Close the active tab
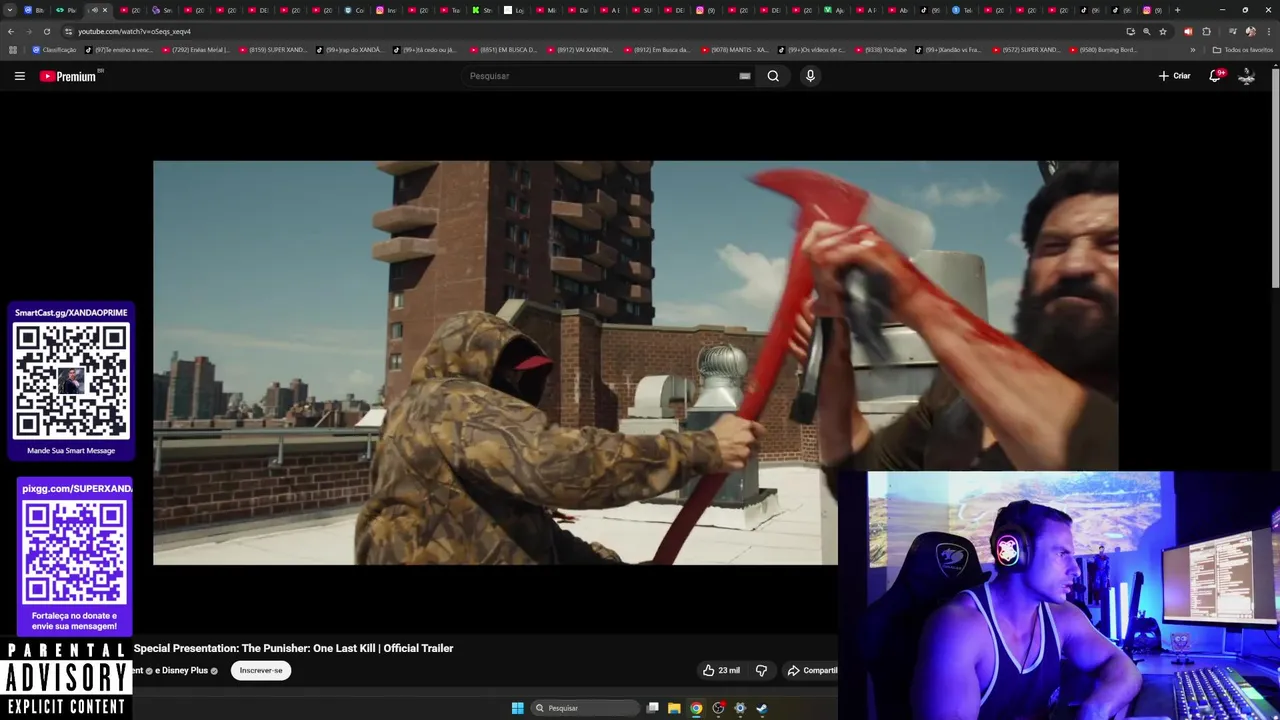 (105, 10)
